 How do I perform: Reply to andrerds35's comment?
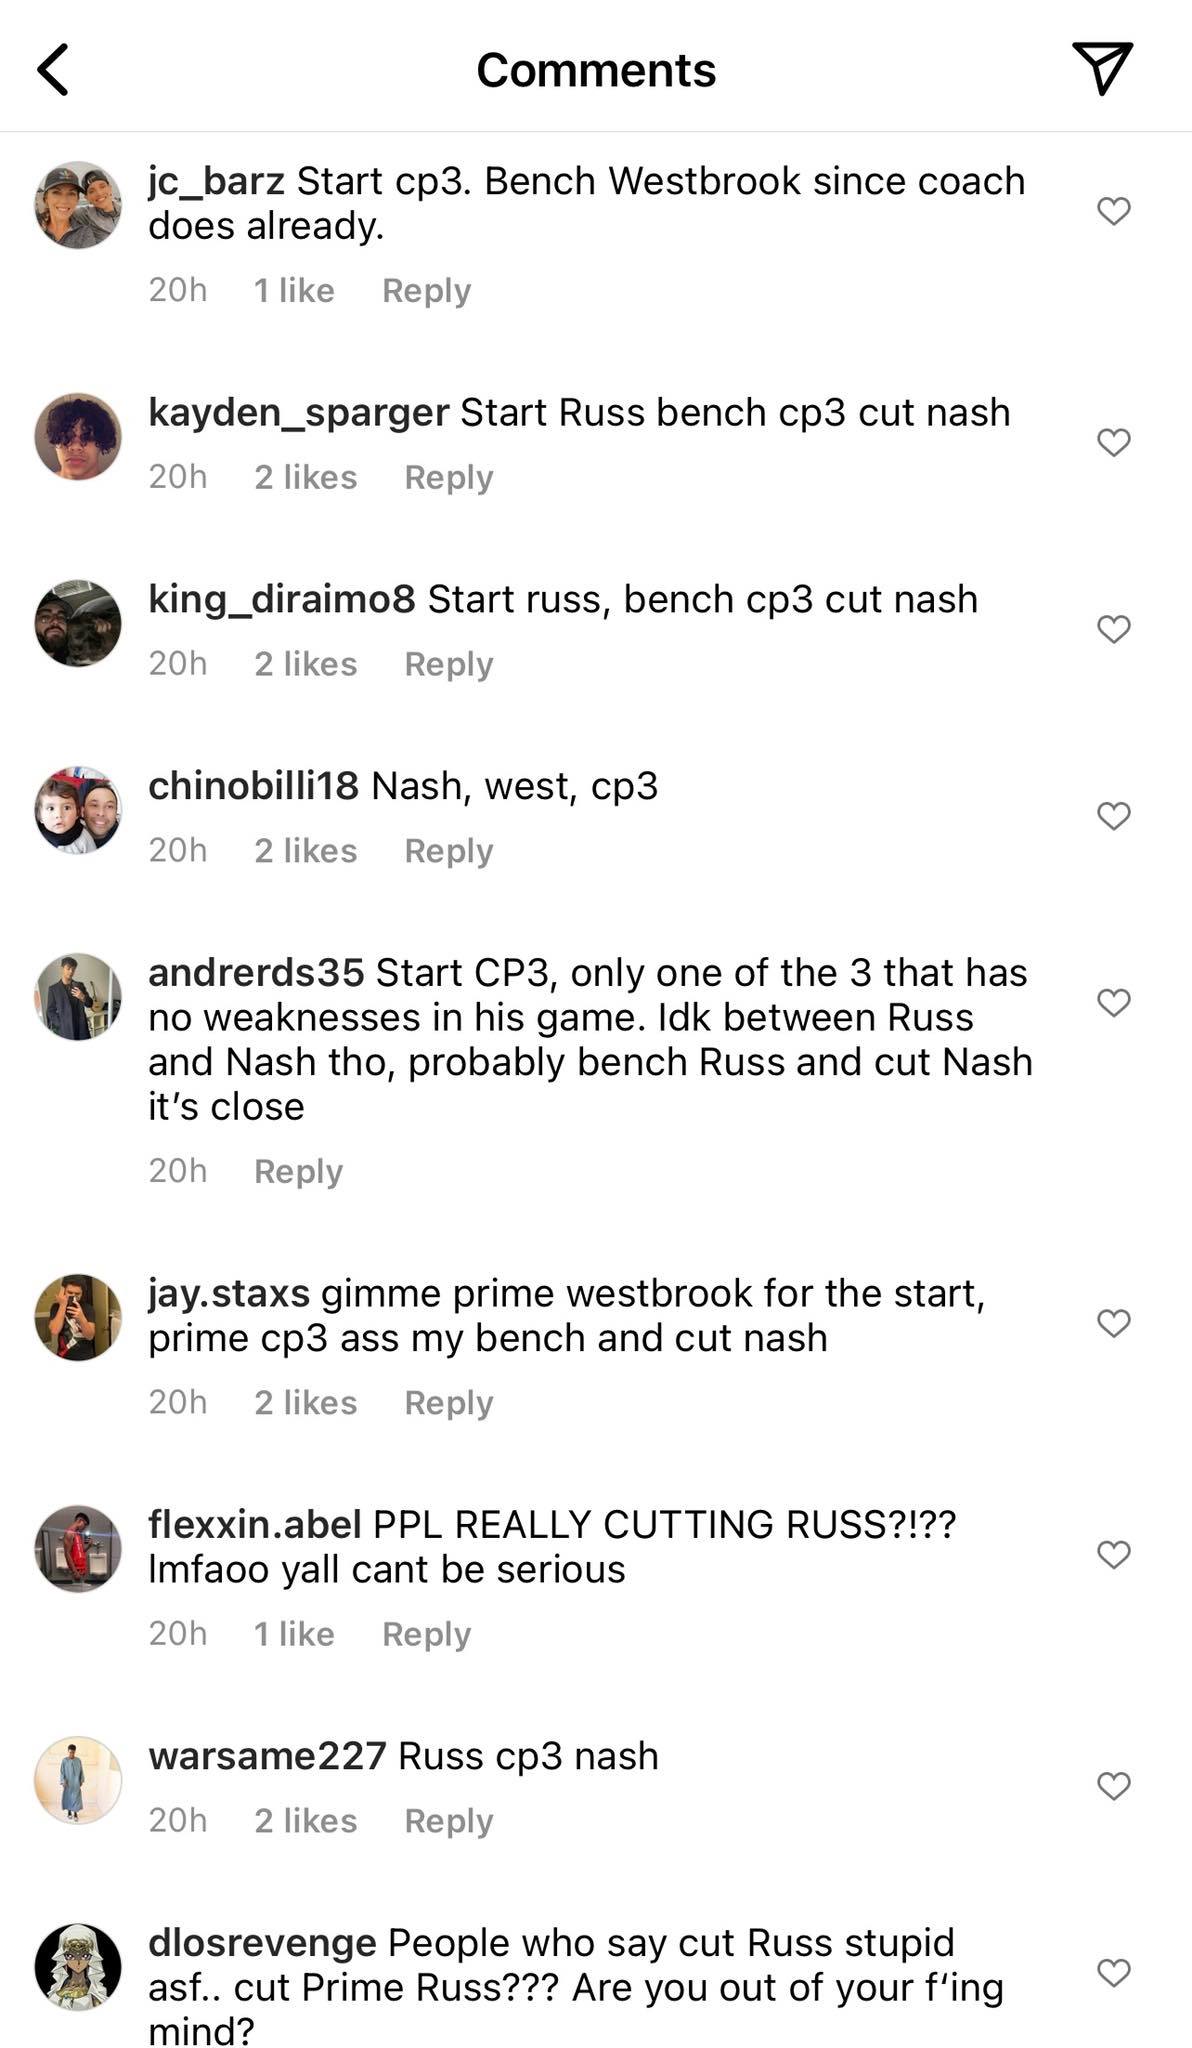[x=298, y=1171]
